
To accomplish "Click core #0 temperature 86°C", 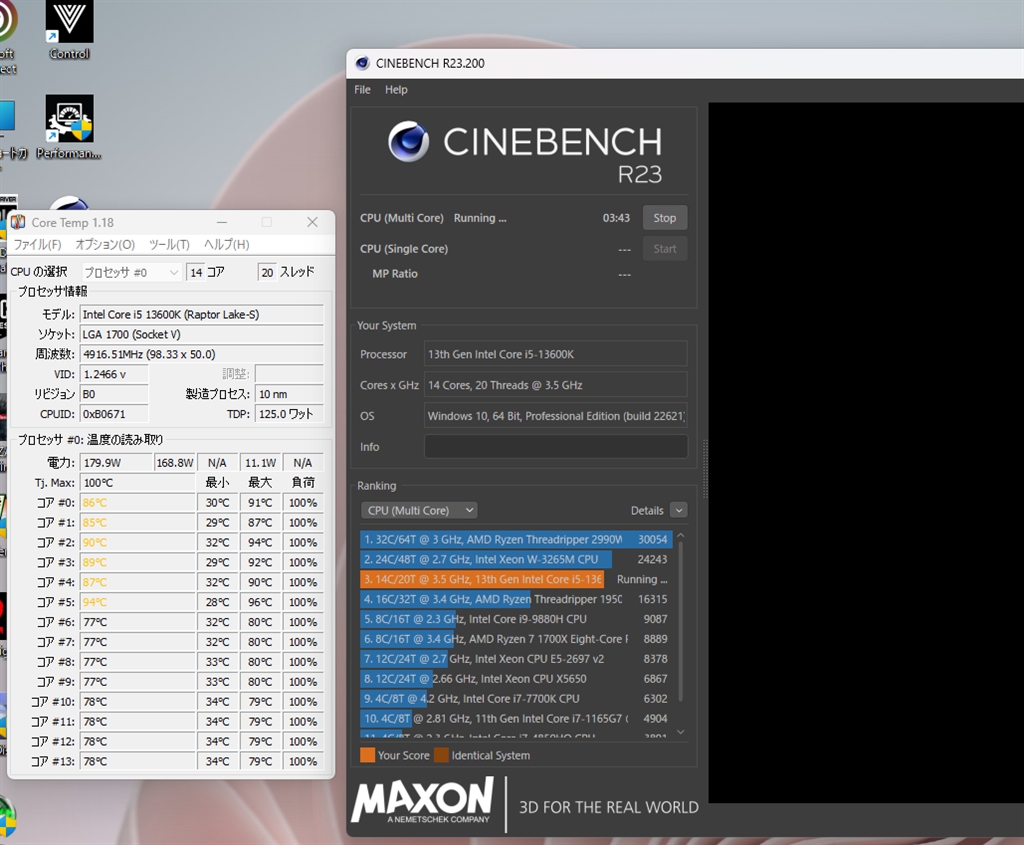I will coord(138,503).
